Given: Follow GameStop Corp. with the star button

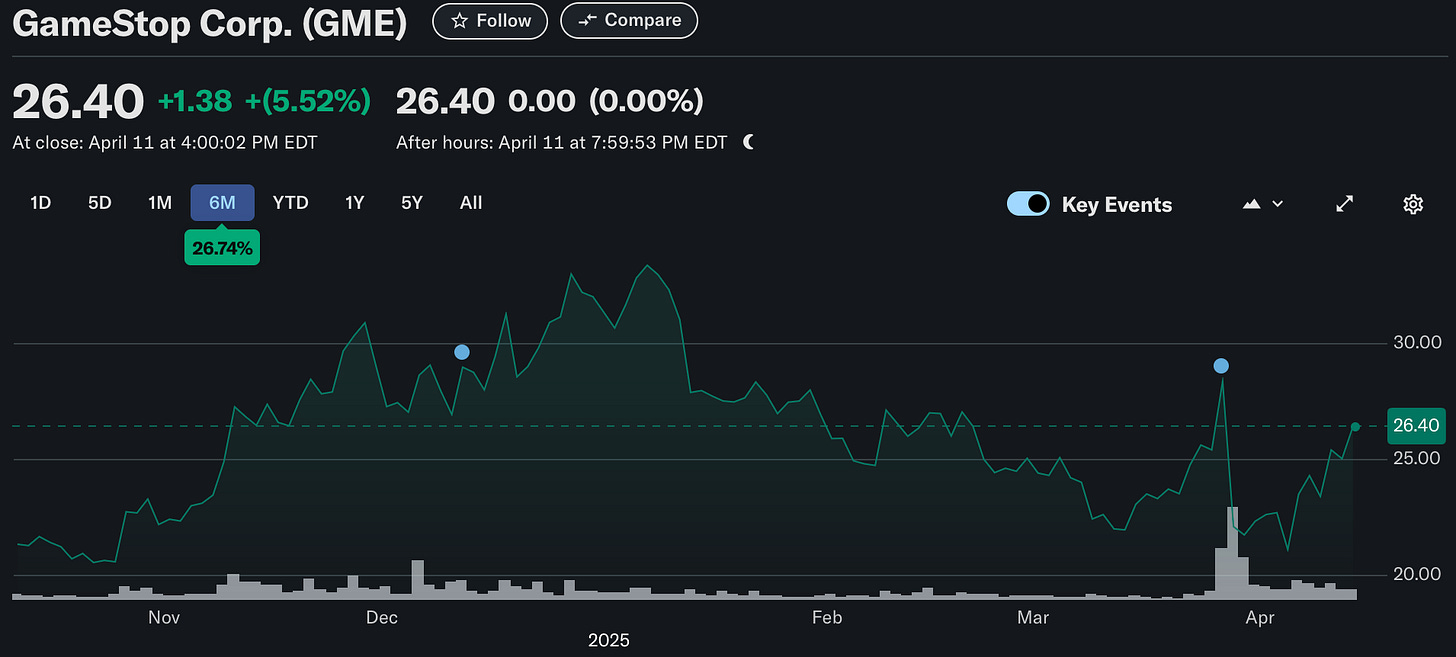Looking at the screenshot, I should 490,21.
